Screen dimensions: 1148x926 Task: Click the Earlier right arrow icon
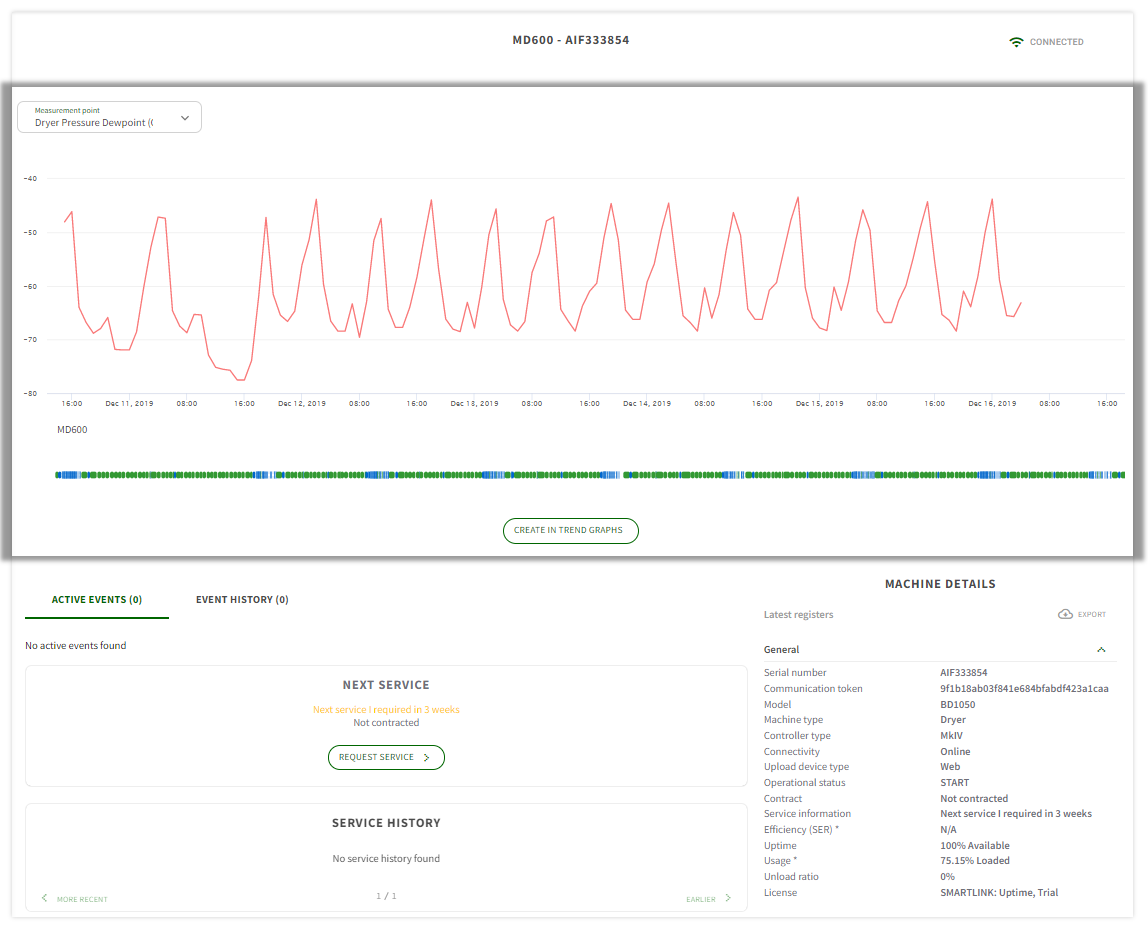point(728,898)
